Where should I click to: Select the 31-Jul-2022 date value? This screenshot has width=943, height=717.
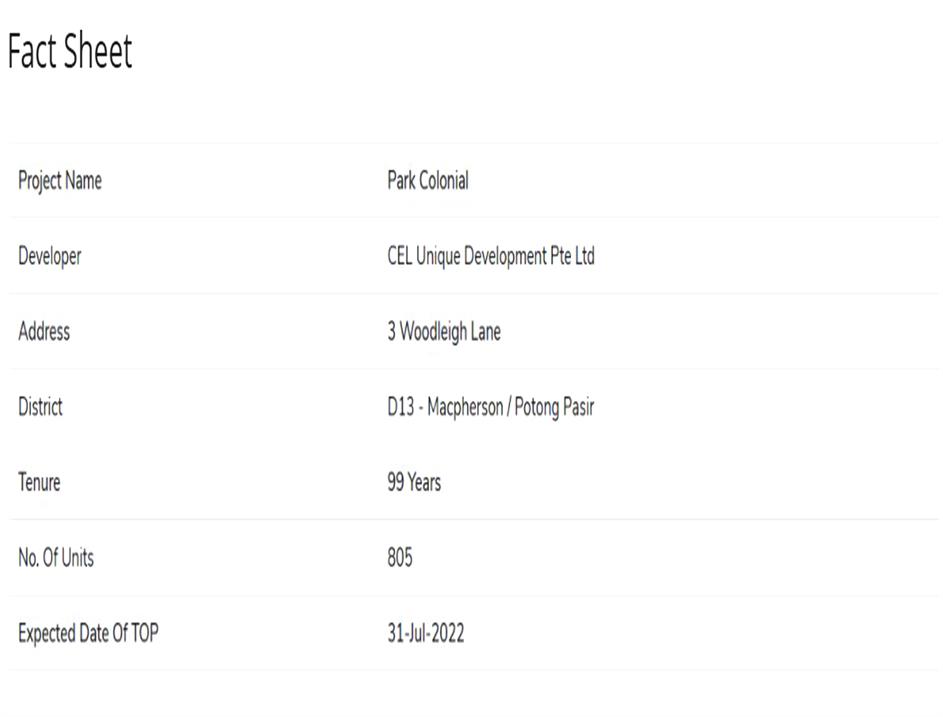(426, 634)
